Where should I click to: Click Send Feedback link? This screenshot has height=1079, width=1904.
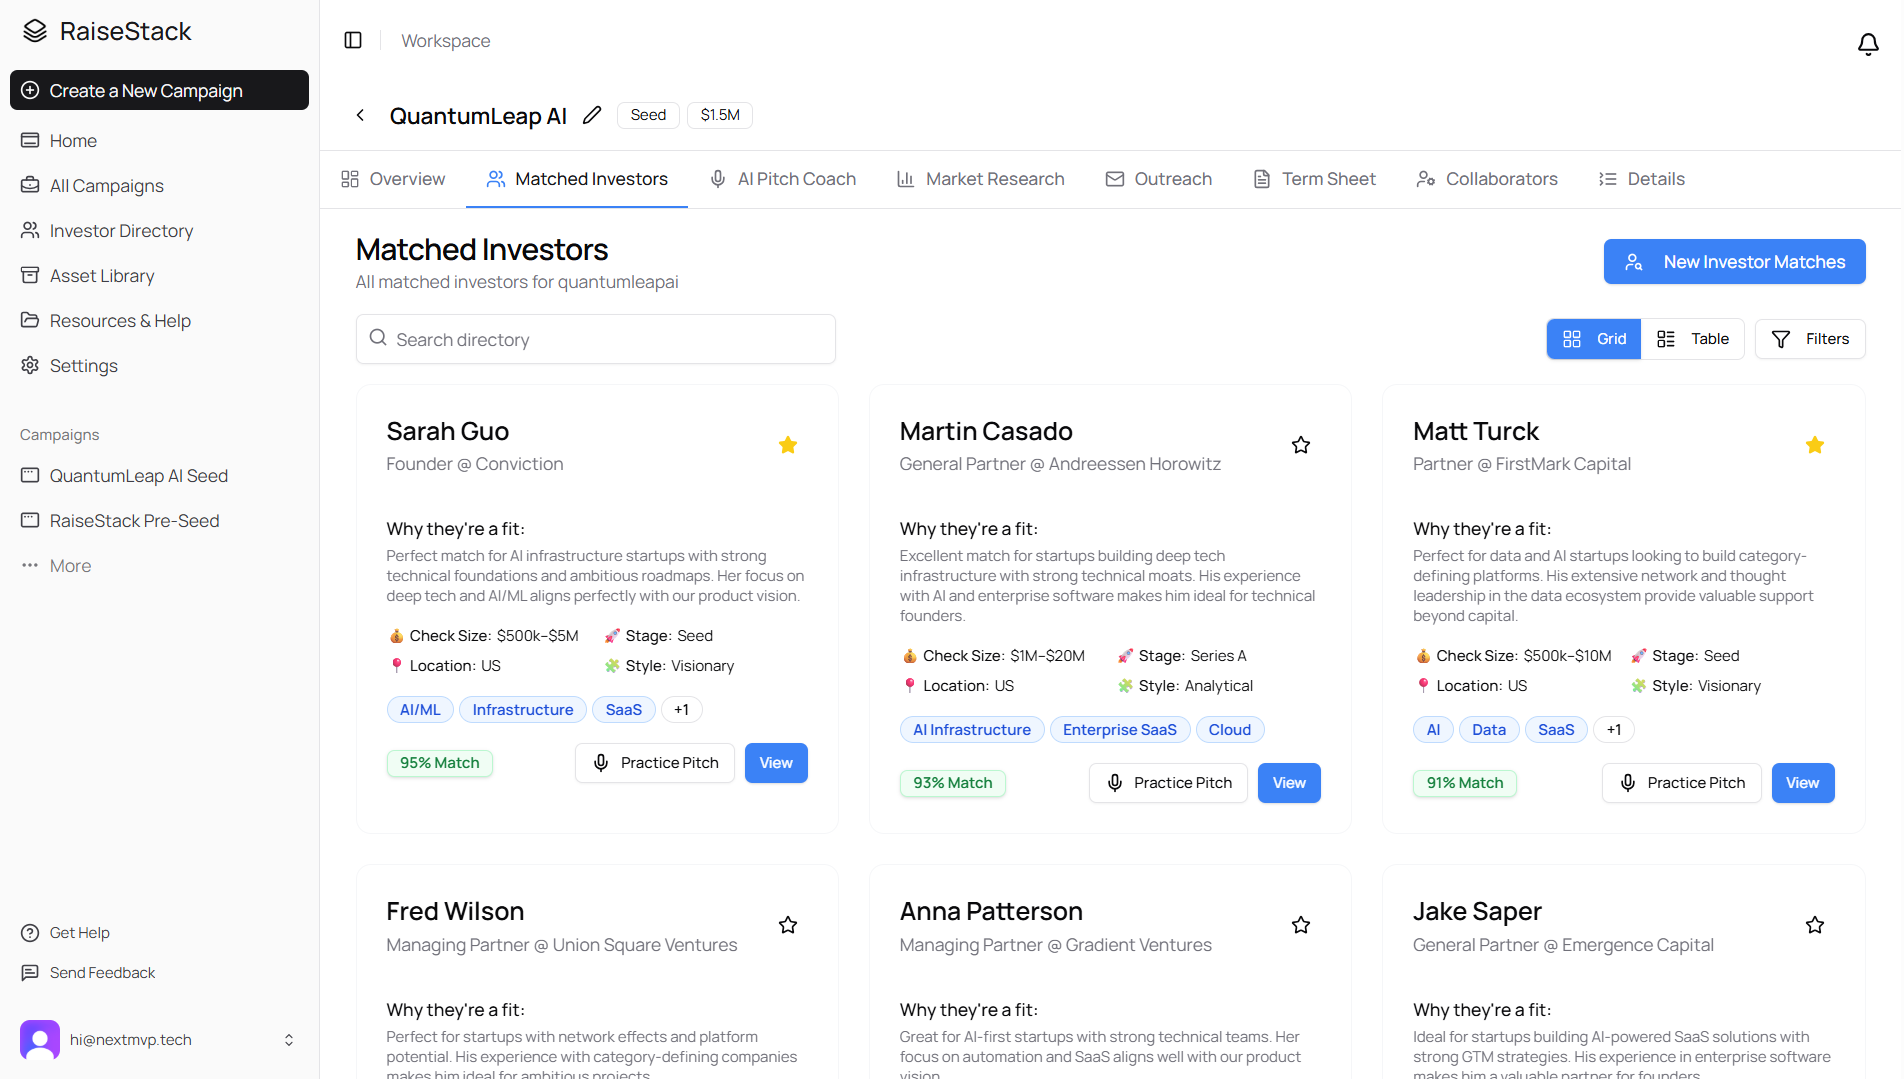(x=88, y=973)
